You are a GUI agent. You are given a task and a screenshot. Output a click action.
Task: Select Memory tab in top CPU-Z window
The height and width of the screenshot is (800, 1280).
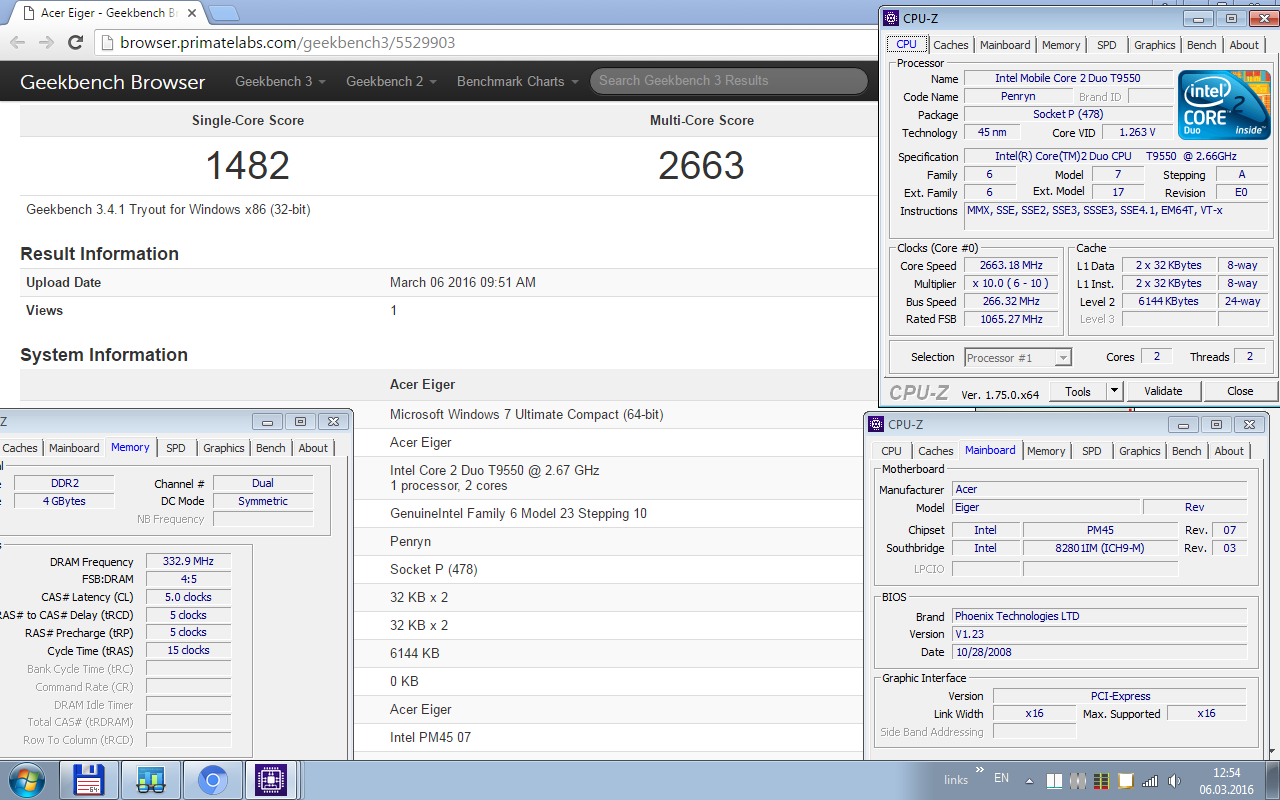(x=1061, y=45)
